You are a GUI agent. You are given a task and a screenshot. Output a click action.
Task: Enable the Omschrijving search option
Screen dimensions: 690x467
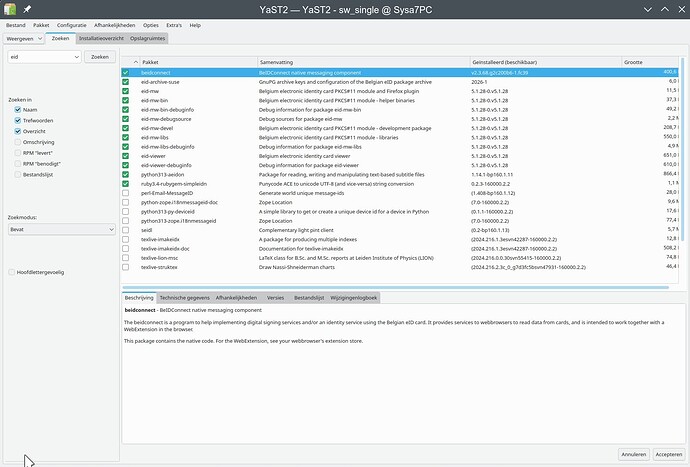[18, 142]
